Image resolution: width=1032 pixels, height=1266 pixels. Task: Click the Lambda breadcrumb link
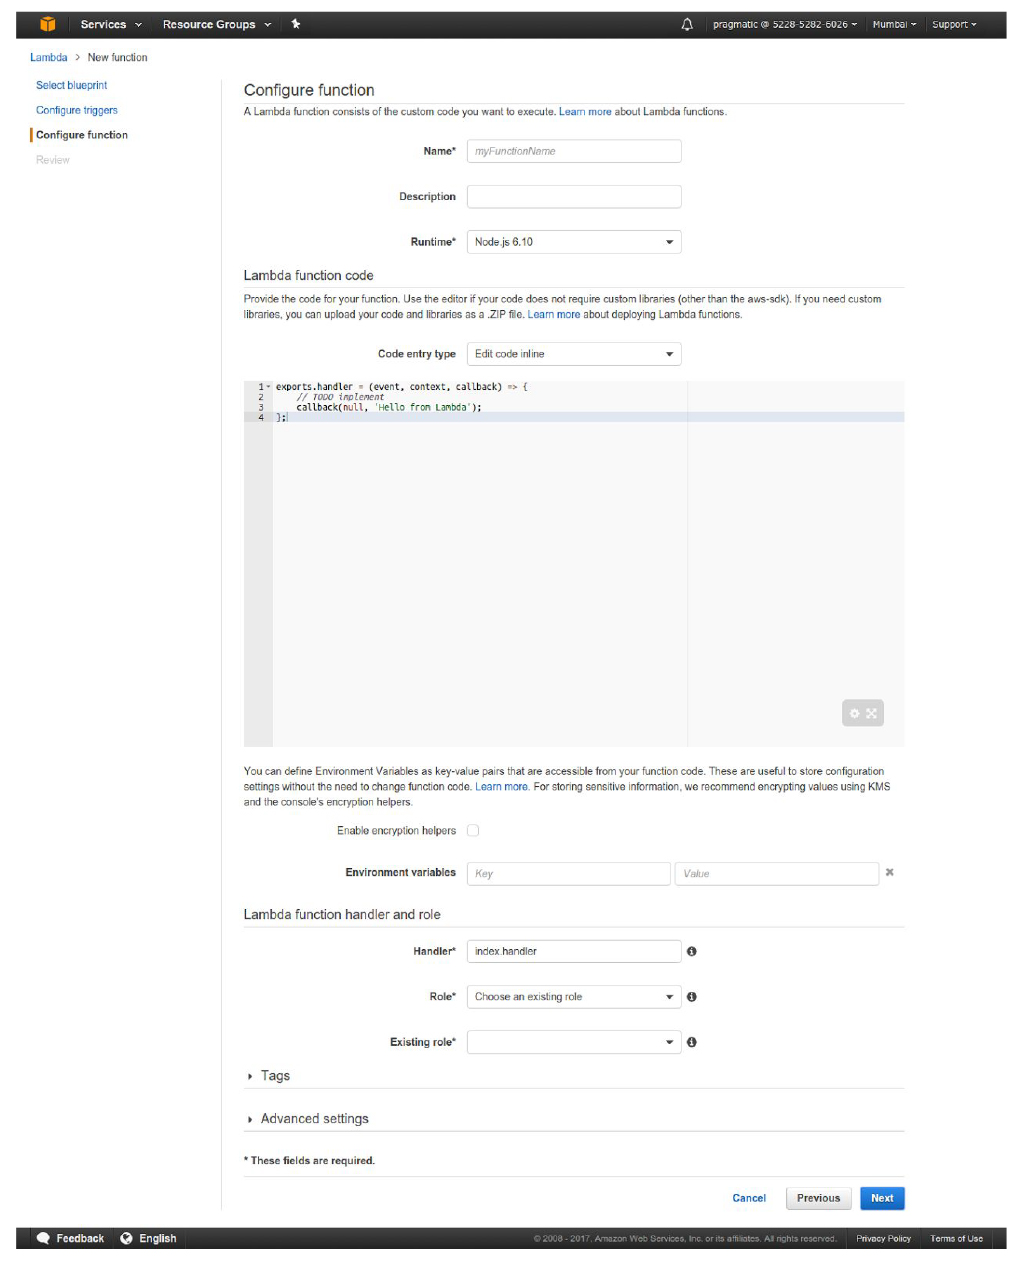49,58
